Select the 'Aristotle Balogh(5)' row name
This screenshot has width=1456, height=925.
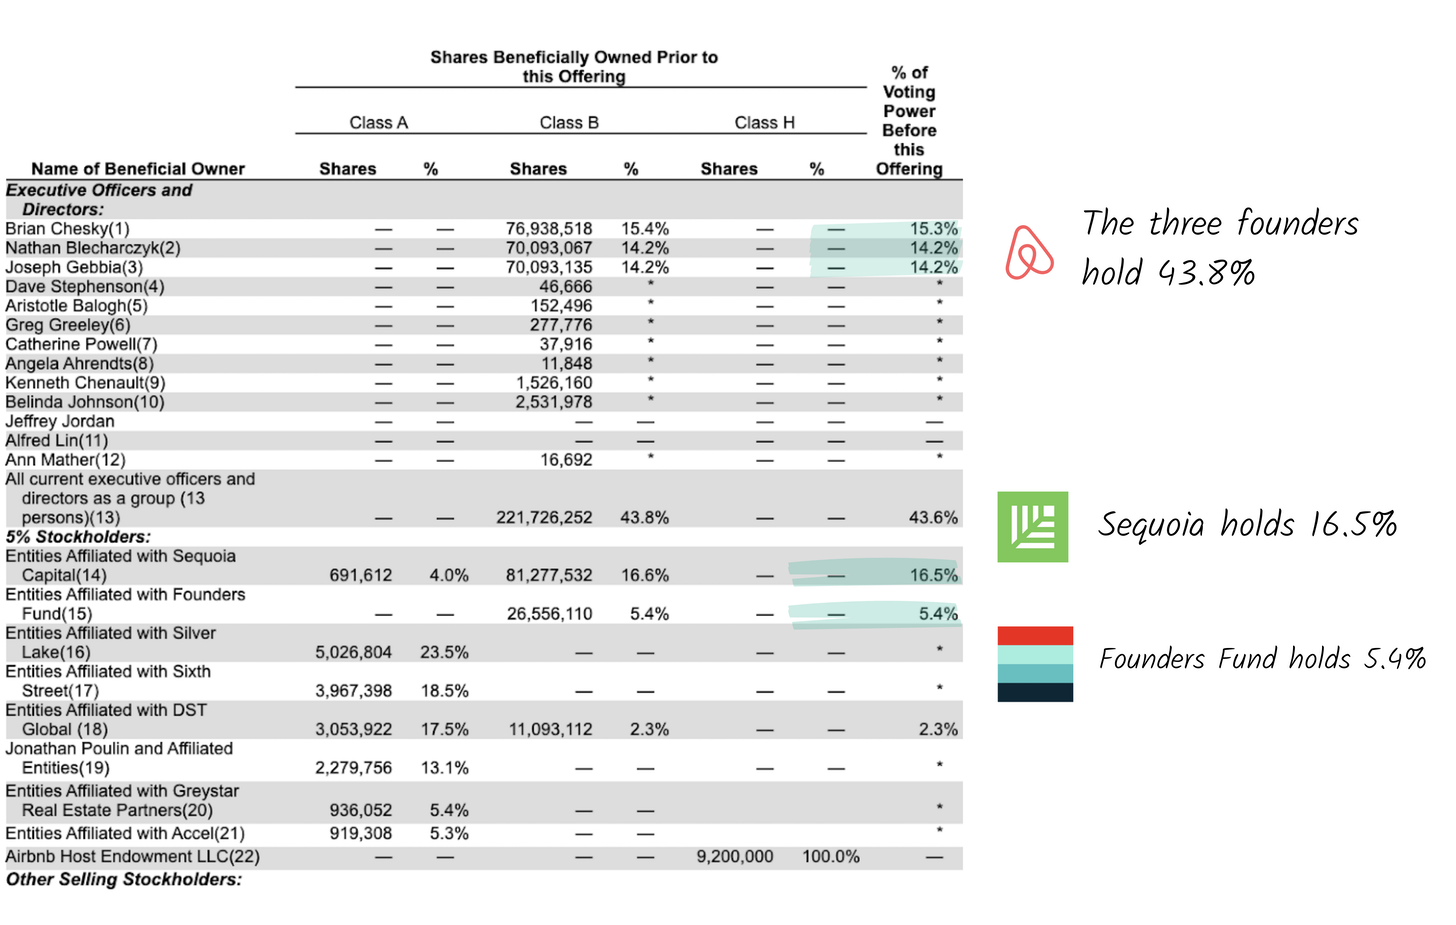click(x=76, y=306)
